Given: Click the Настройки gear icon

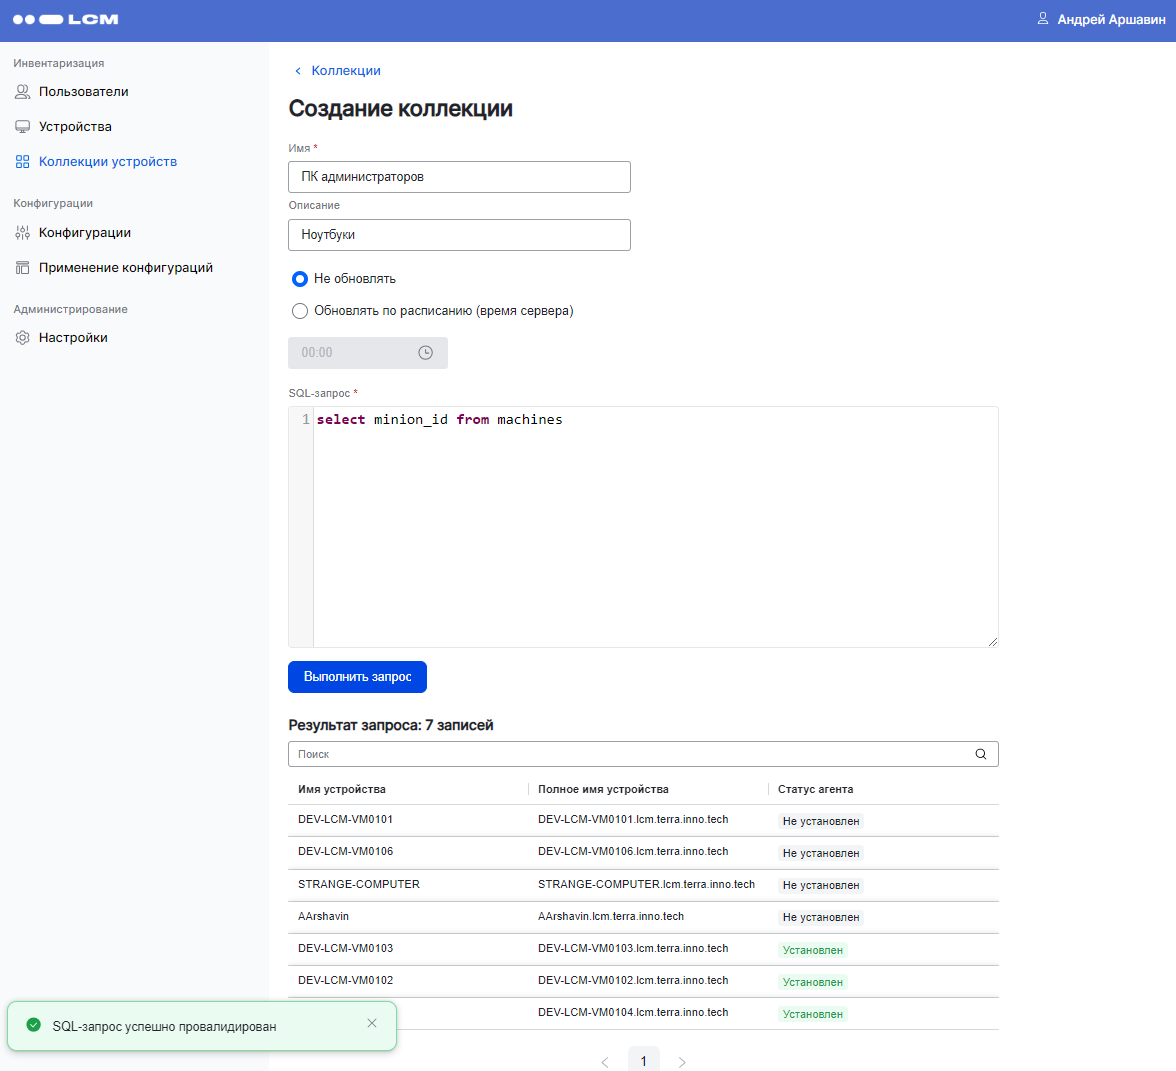Looking at the screenshot, I should click(22, 338).
